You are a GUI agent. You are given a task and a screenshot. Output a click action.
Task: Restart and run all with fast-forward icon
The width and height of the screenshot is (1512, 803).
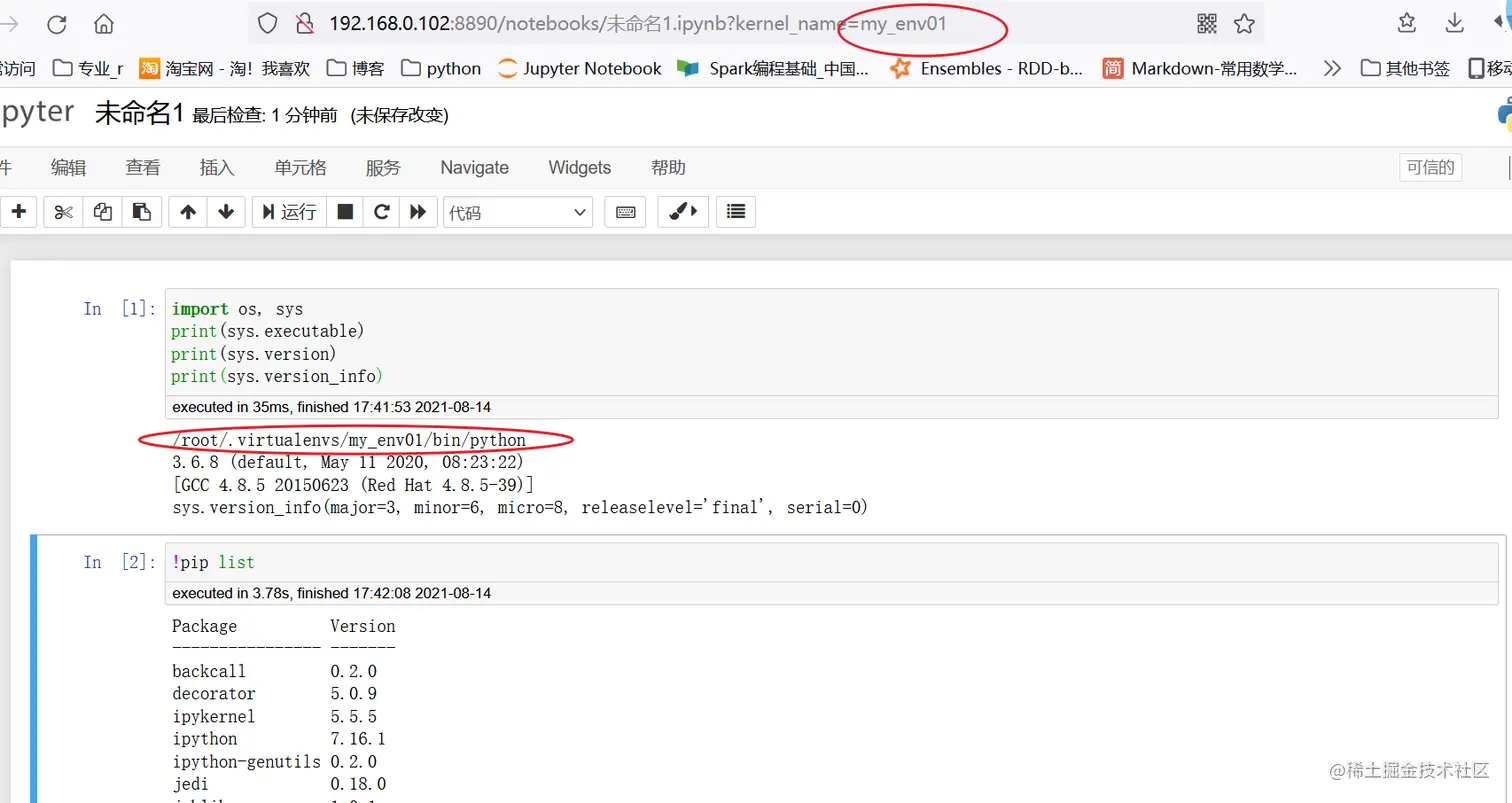[x=418, y=211]
